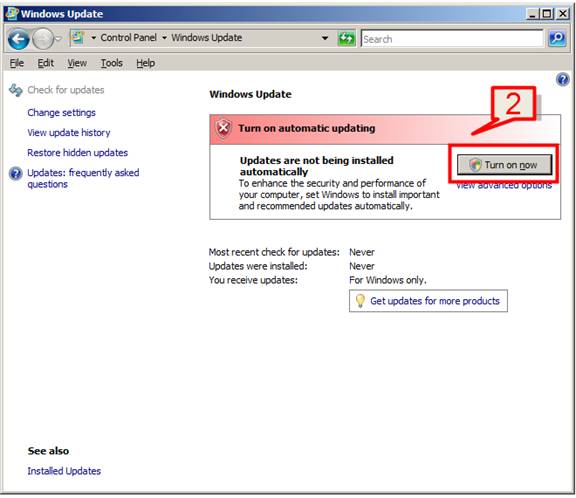This screenshot has width=576, height=498.
Task: Expand the arrow before Control Panel breadcrumb
Action: (x=94, y=38)
